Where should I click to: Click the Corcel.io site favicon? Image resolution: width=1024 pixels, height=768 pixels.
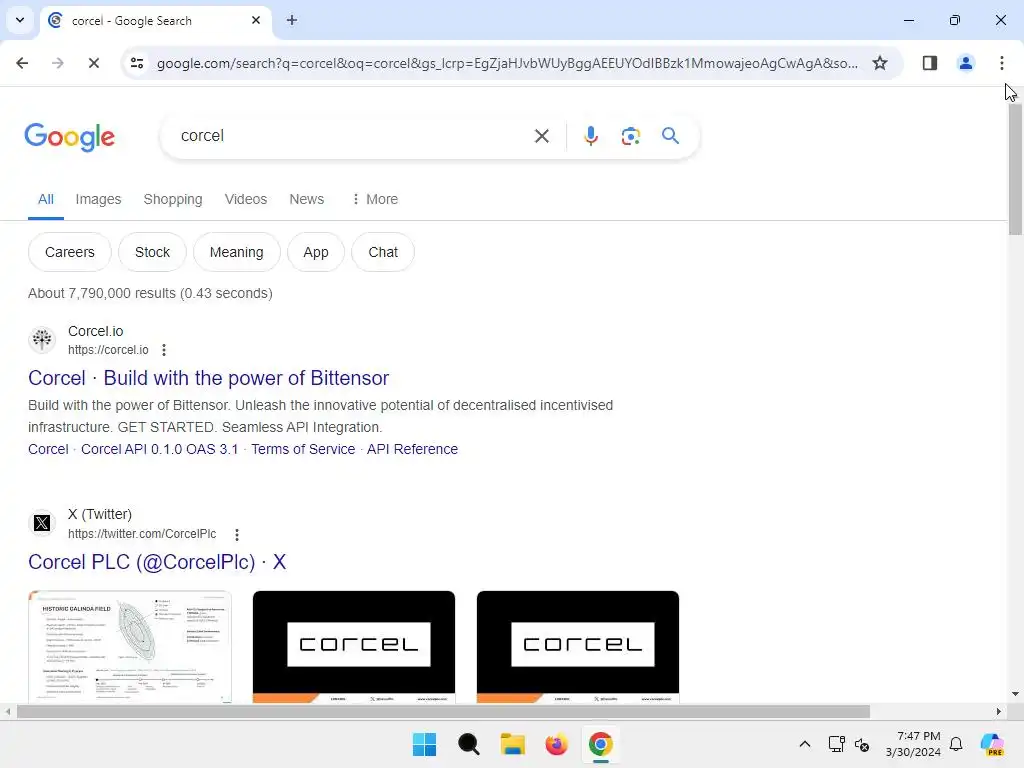click(42, 340)
